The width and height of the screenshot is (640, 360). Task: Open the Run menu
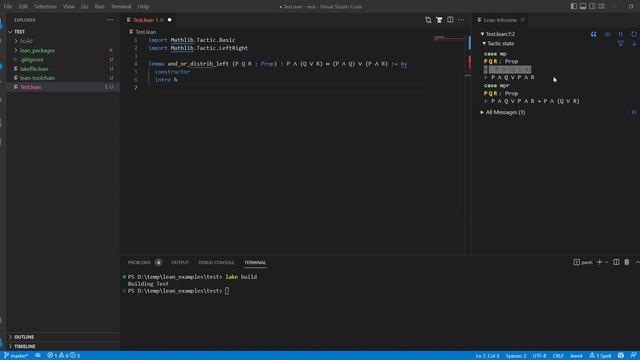coord(99,7)
